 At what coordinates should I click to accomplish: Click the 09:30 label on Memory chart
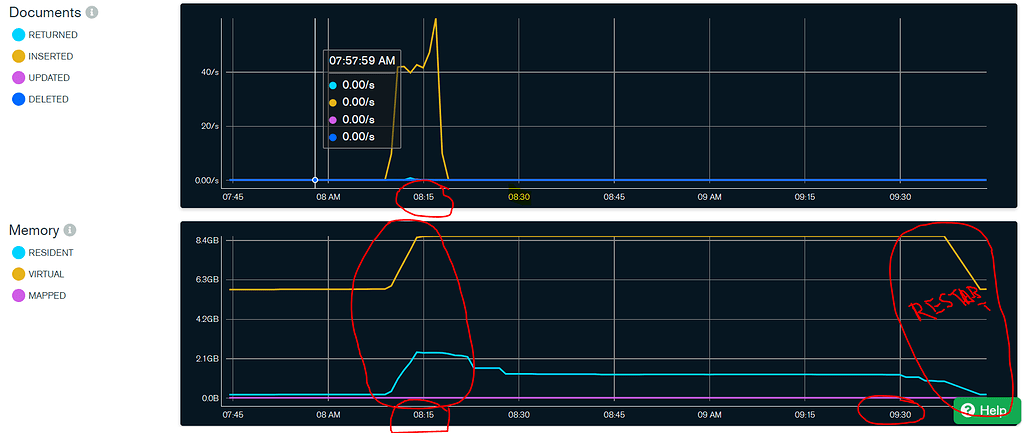pos(900,414)
